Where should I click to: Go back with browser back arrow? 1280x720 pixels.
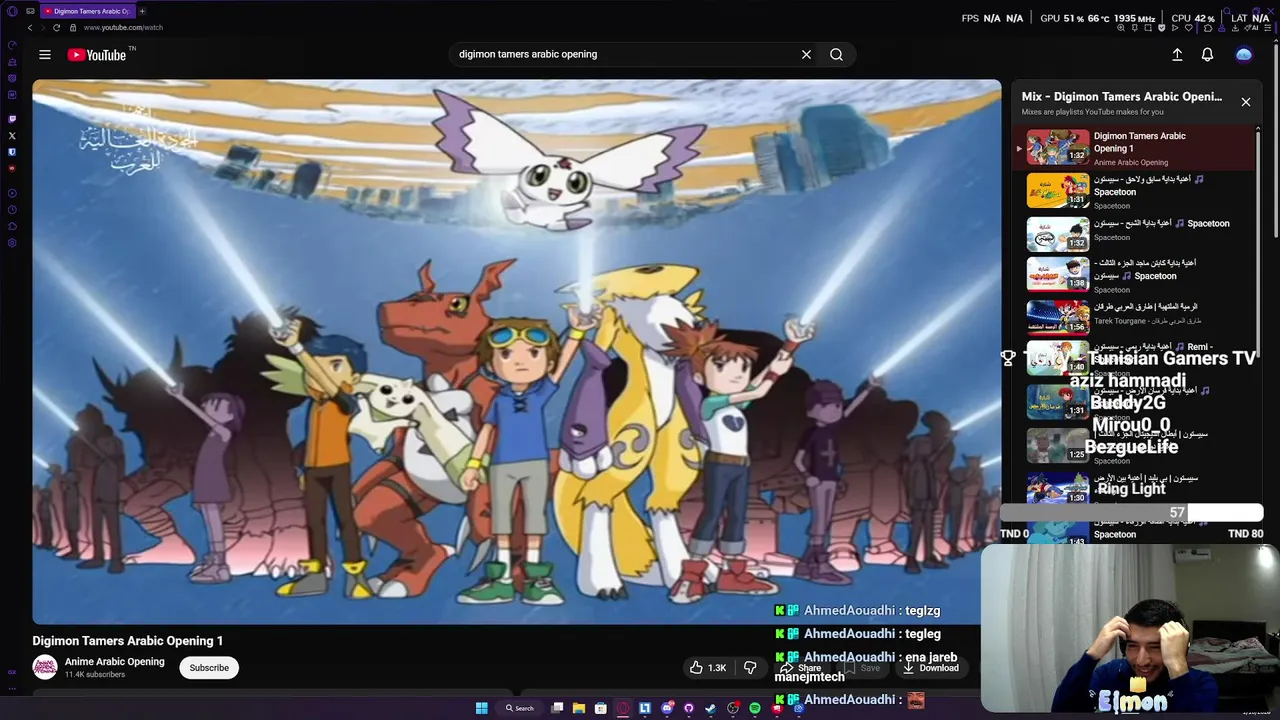click(30, 28)
